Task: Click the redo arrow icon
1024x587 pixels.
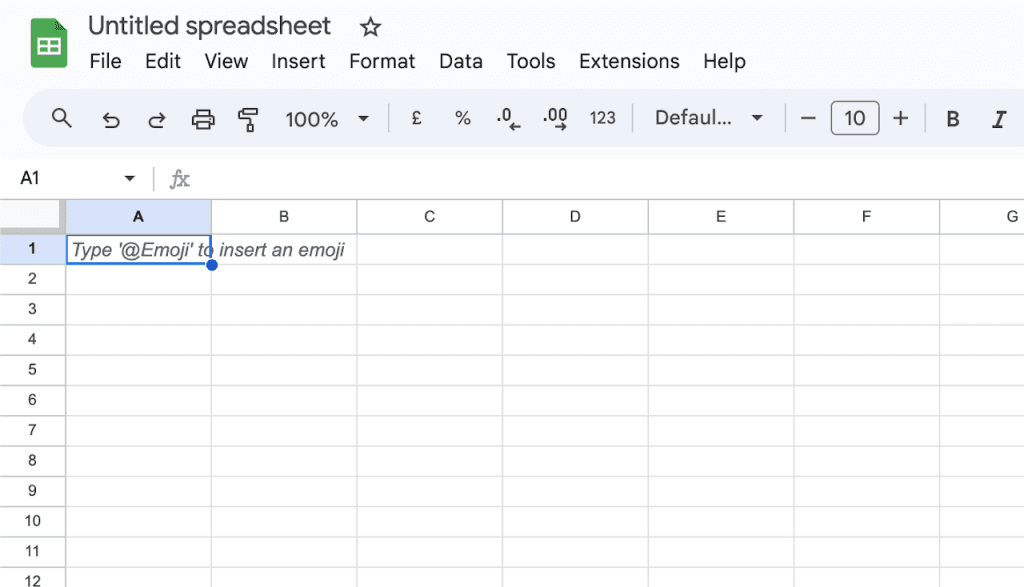Action: pos(157,119)
